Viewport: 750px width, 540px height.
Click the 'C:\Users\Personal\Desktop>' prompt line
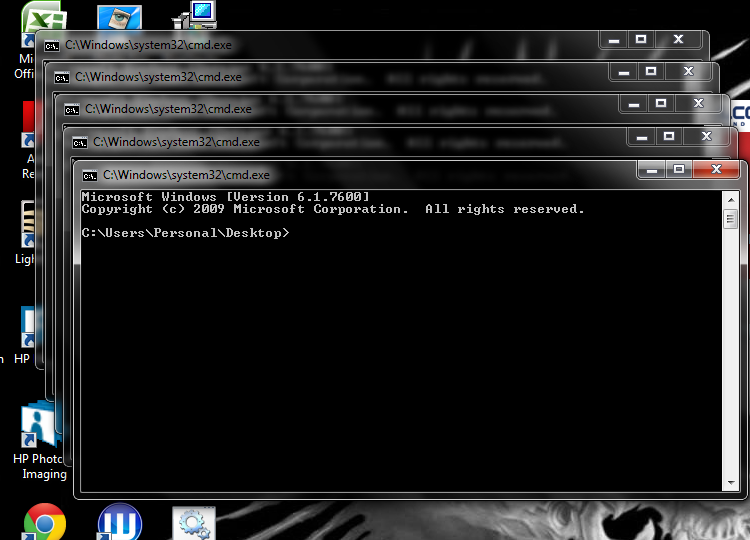[185, 233]
